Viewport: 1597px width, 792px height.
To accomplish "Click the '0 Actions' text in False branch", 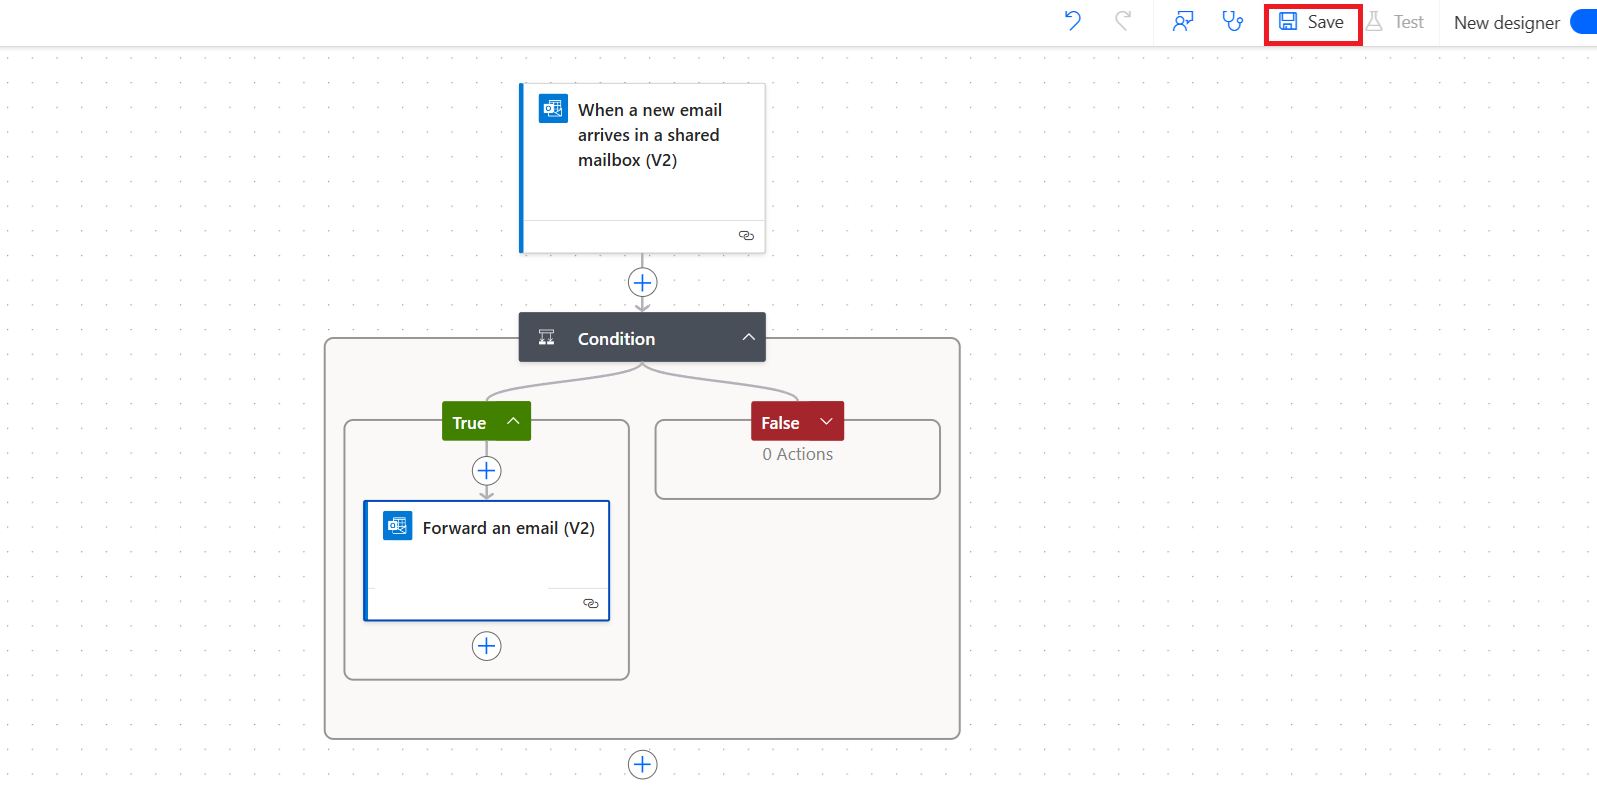I will pos(797,454).
